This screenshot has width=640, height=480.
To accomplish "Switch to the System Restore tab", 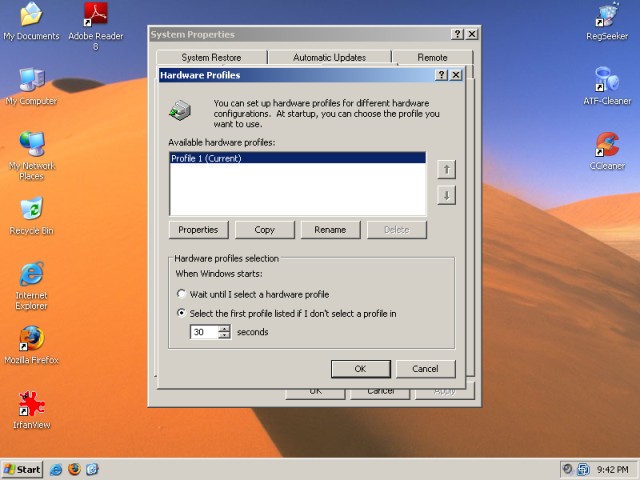I will coord(211,58).
